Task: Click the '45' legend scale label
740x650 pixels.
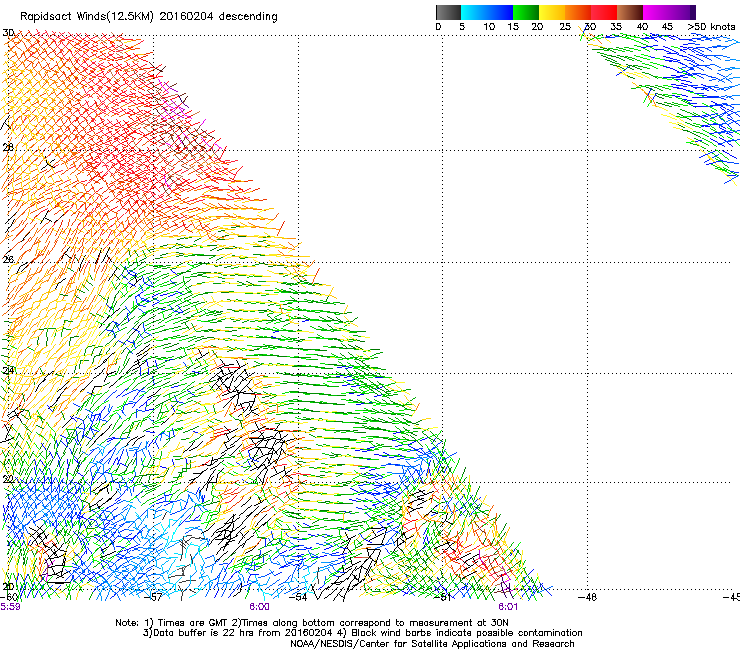Action: click(x=667, y=27)
